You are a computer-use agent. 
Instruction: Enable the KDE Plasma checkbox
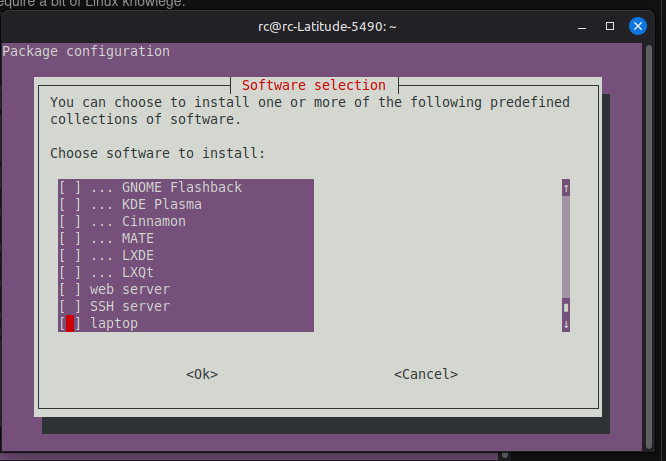pyautogui.click(x=70, y=205)
